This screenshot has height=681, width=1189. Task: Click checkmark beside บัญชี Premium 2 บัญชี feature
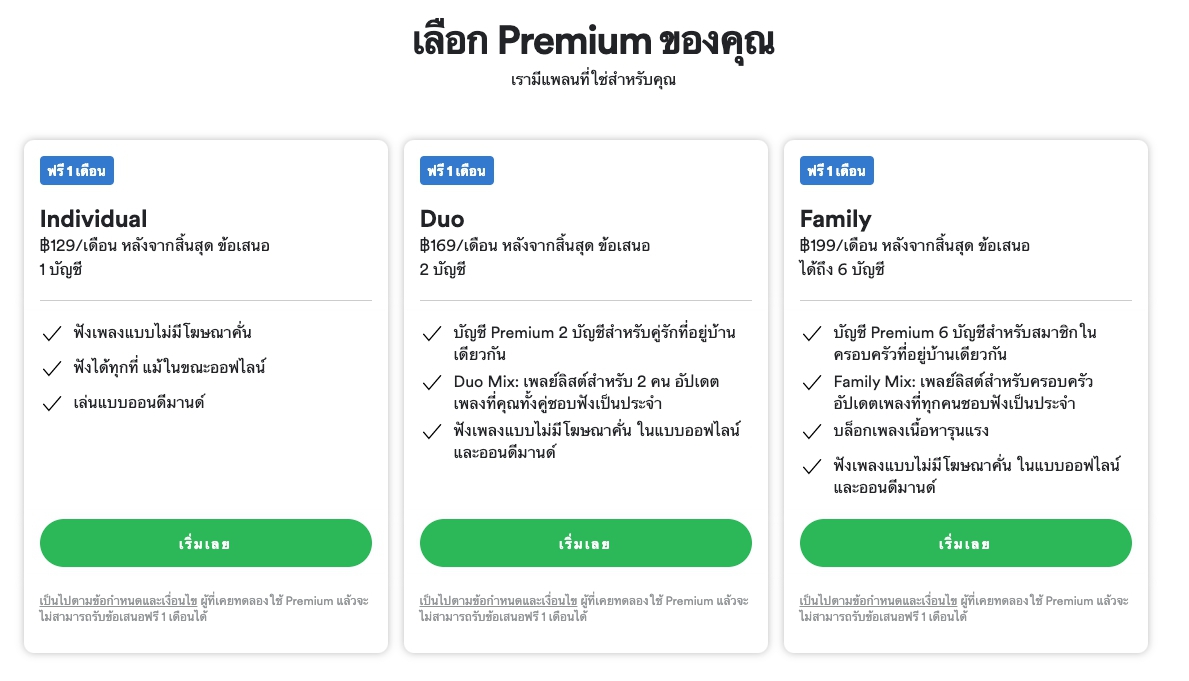(432, 333)
